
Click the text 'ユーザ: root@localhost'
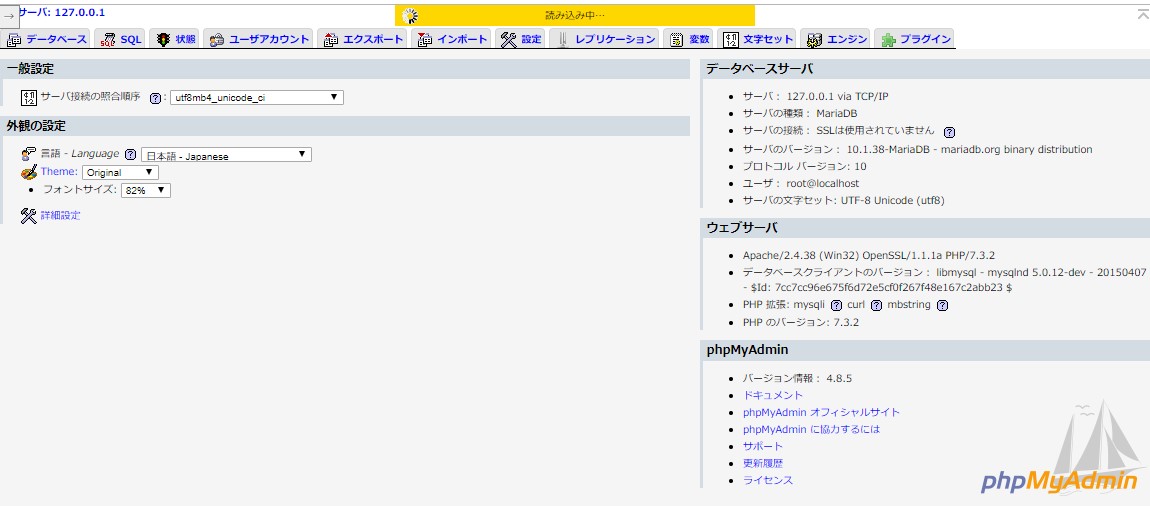pos(801,183)
